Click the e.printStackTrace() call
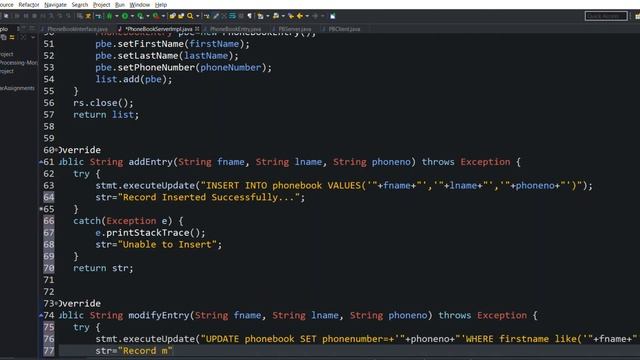The width and height of the screenshot is (640, 360). (151, 233)
